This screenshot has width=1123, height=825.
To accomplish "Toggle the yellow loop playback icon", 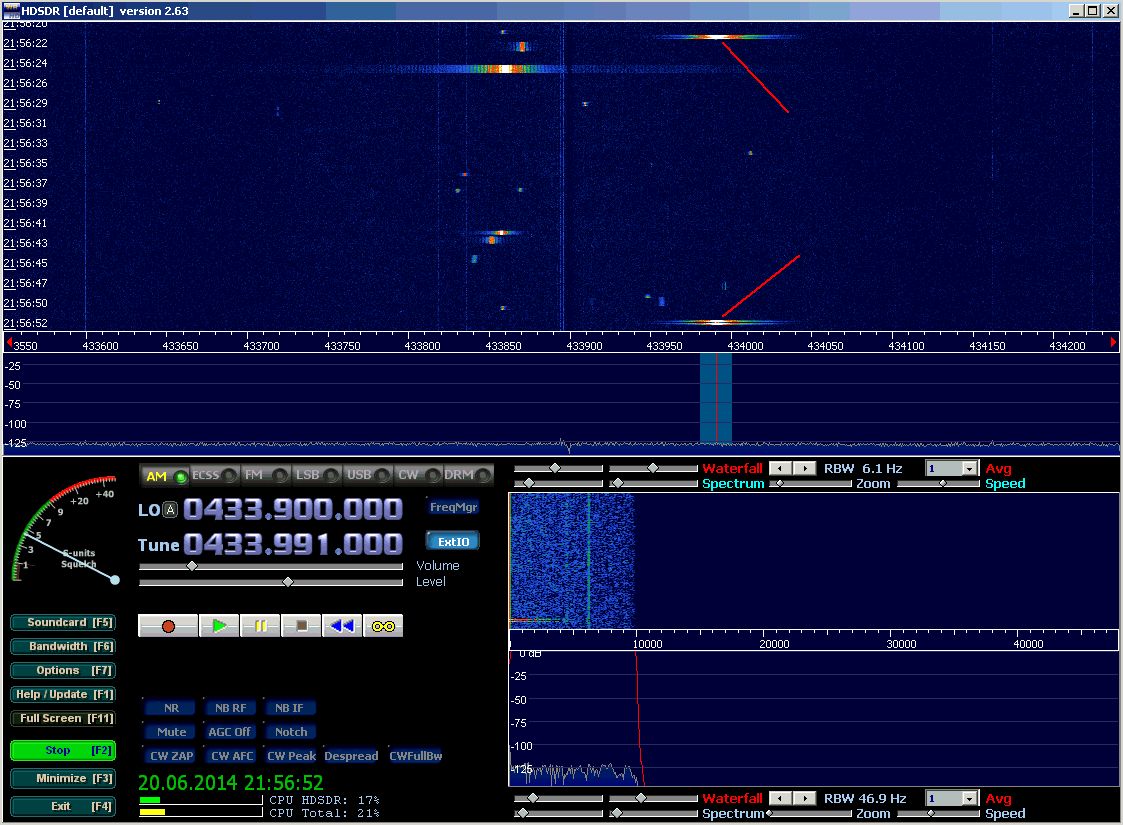I will point(383,626).
